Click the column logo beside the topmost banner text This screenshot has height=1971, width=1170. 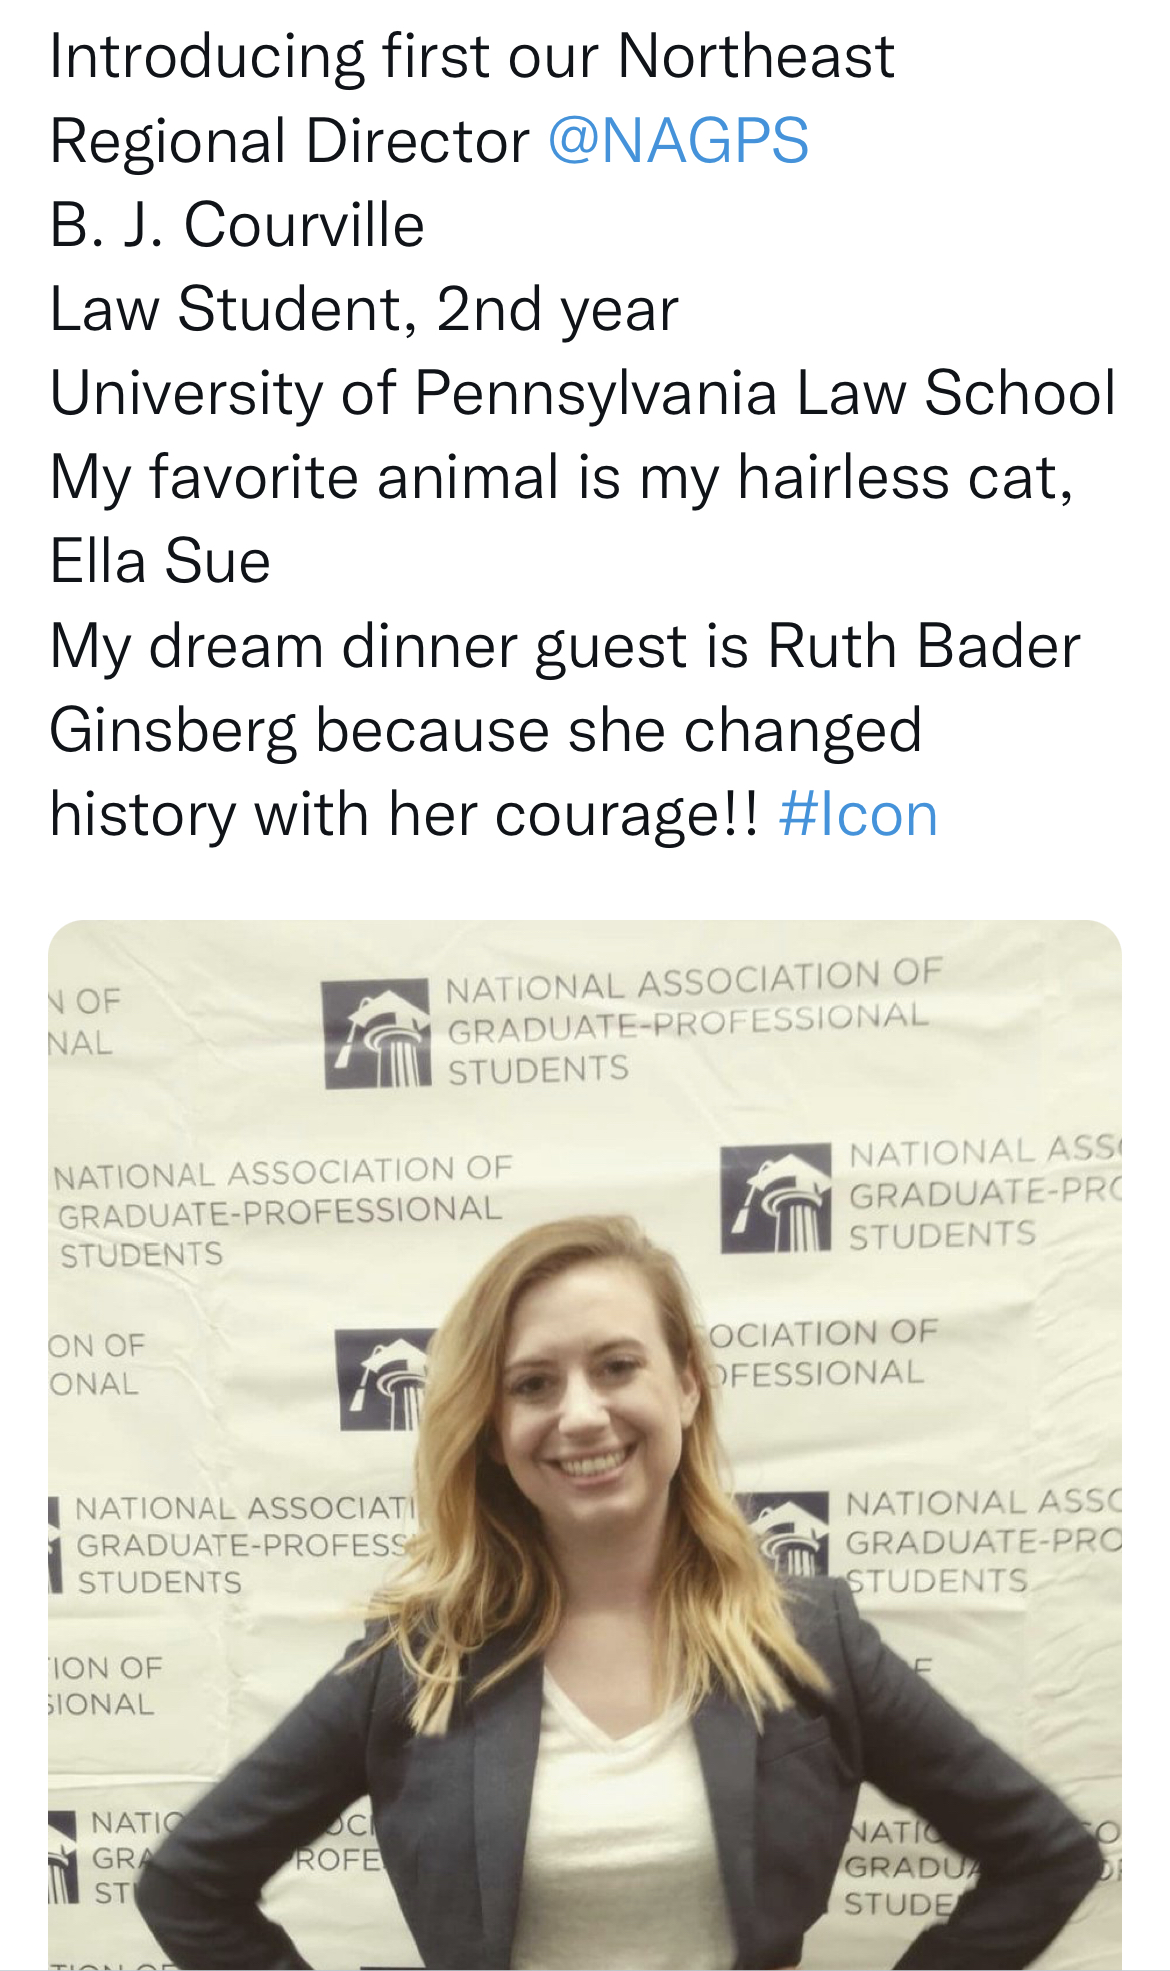(x=377, y=1033)
